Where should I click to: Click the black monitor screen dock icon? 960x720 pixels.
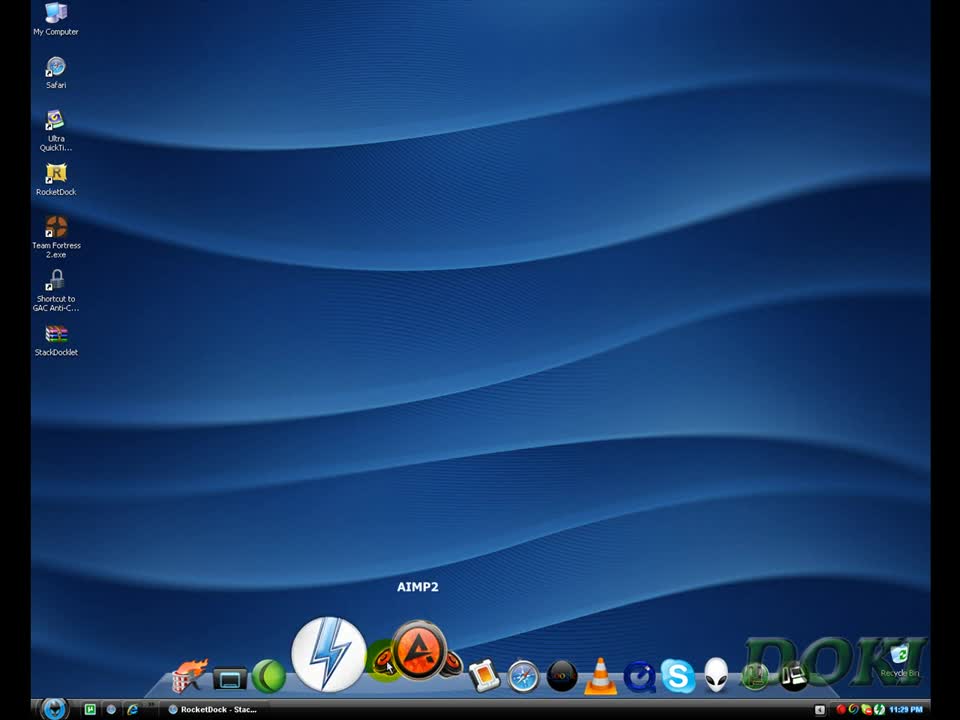coord(230,678)
